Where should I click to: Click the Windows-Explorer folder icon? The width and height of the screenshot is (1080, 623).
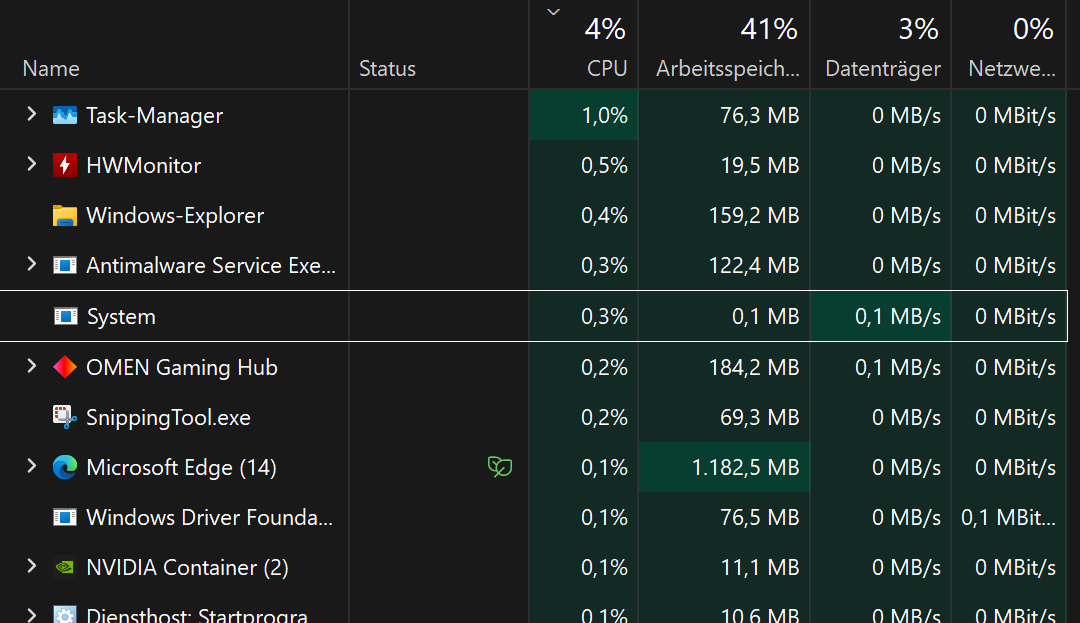click(x=65, y=215)
